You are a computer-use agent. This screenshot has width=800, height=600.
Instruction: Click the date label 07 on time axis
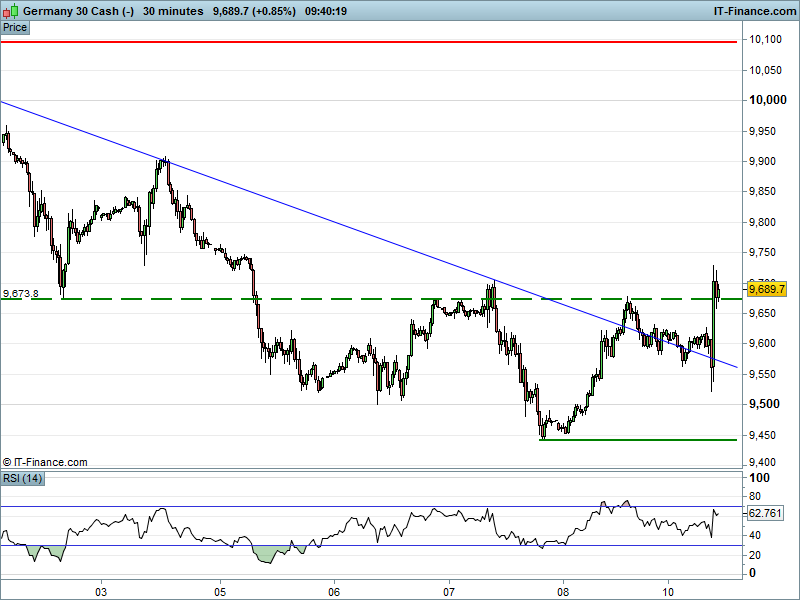[449, 592]
